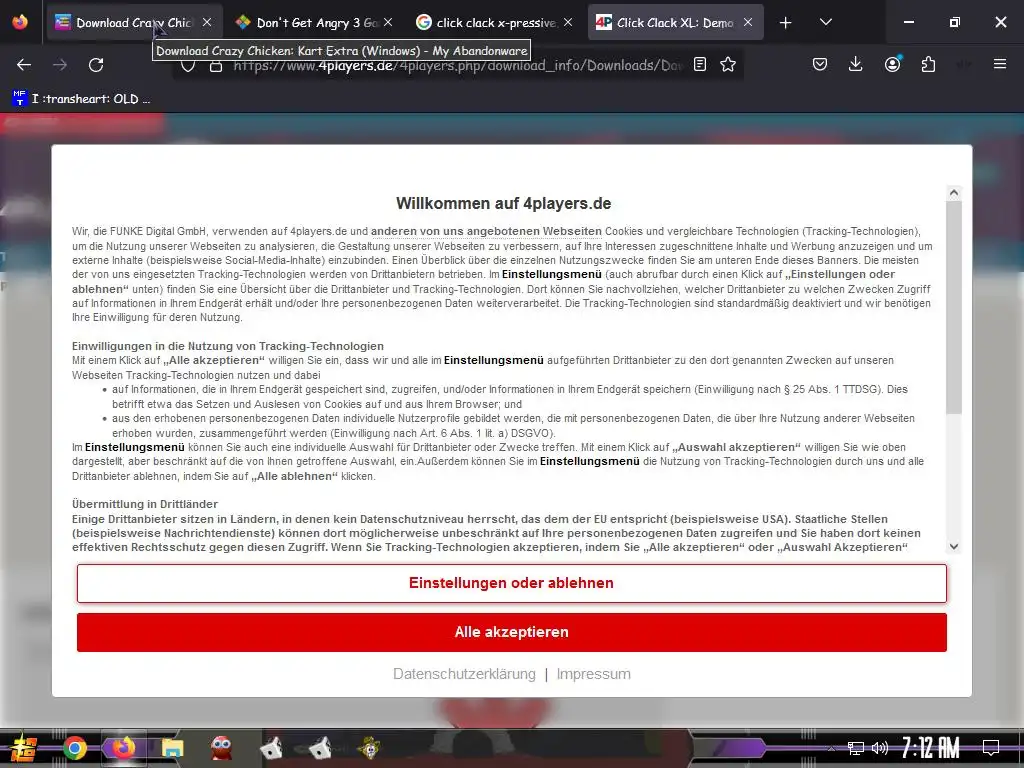Viewport: 1024px width, 768px height.
Task: Open the network status tray icon
Action: (x=856, y=748)
